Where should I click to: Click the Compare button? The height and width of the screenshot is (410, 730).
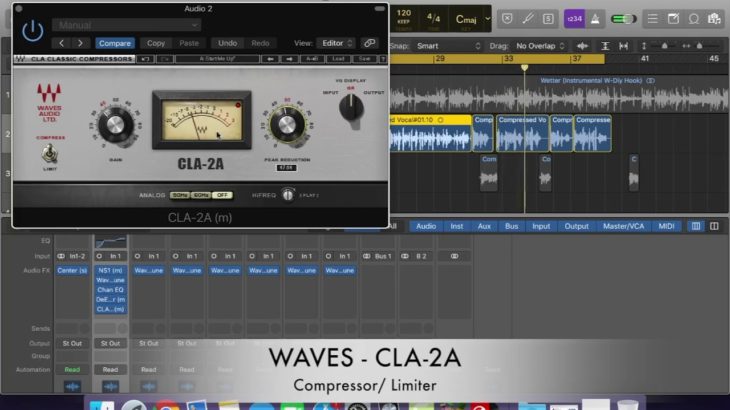point(115,43)
